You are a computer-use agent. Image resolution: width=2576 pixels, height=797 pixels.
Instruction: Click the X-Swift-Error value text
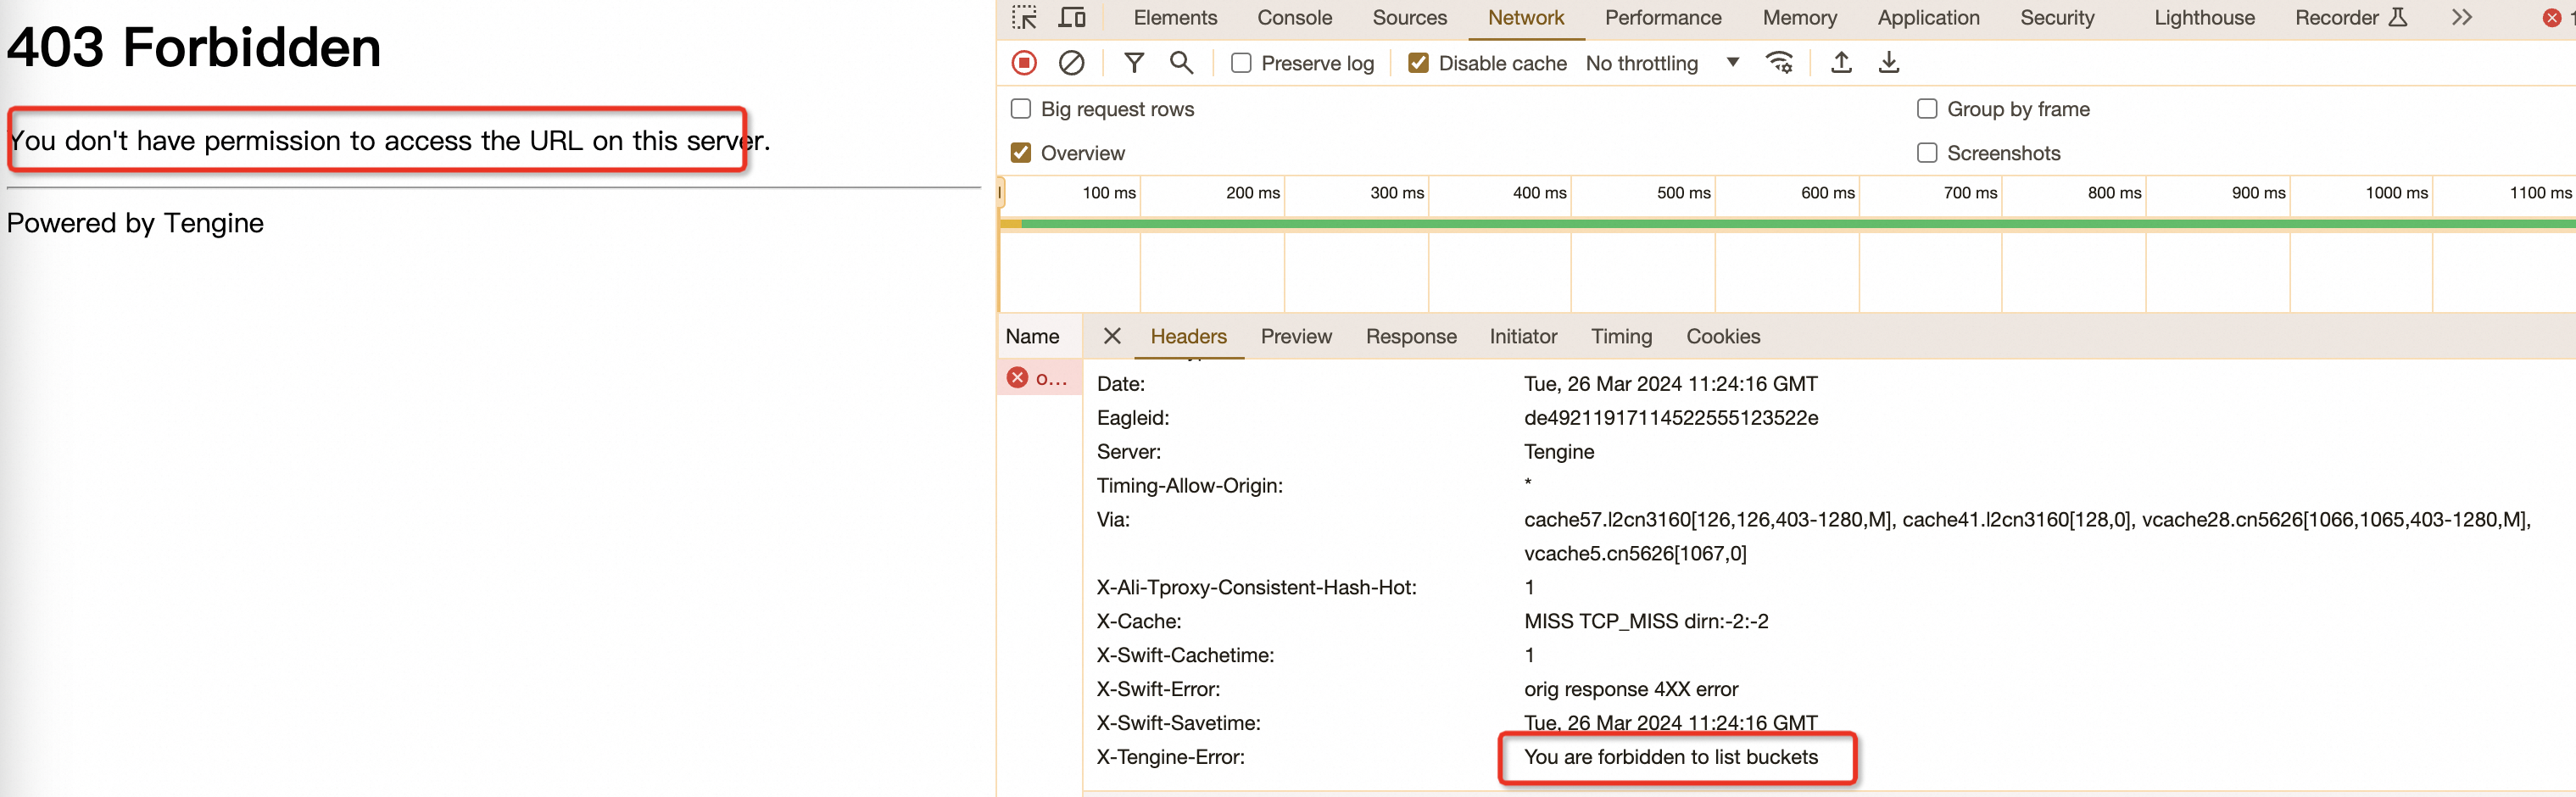click(x=1631, y=689)
